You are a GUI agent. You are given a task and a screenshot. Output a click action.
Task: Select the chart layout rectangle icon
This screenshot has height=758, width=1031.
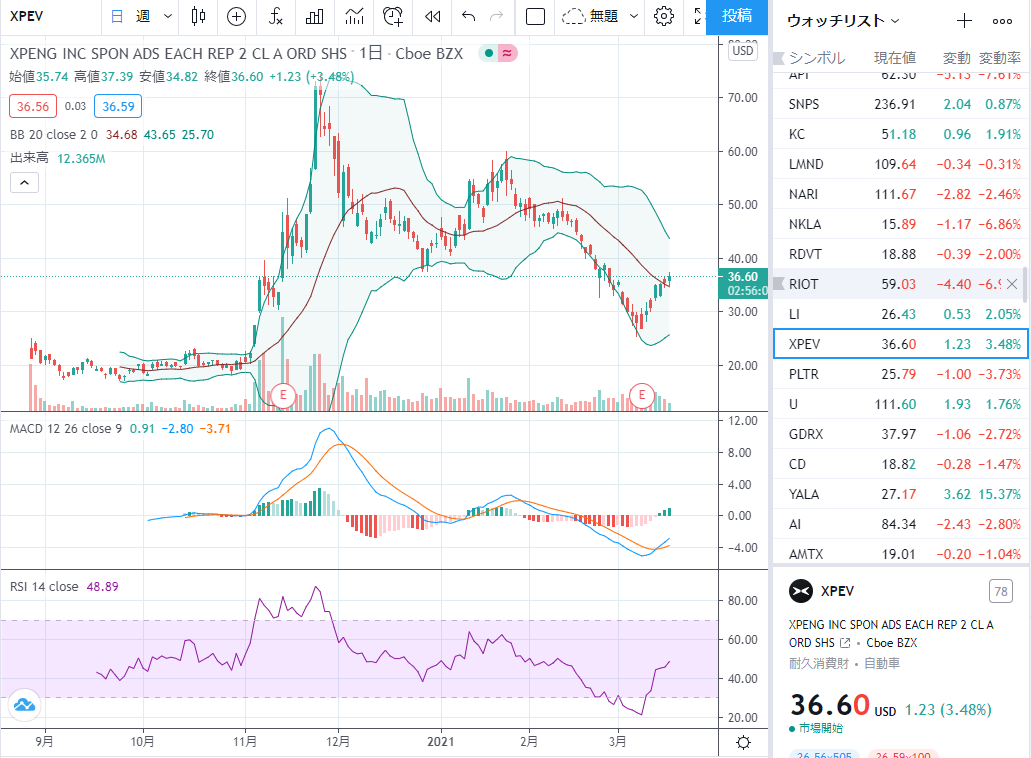click(535, 16)
